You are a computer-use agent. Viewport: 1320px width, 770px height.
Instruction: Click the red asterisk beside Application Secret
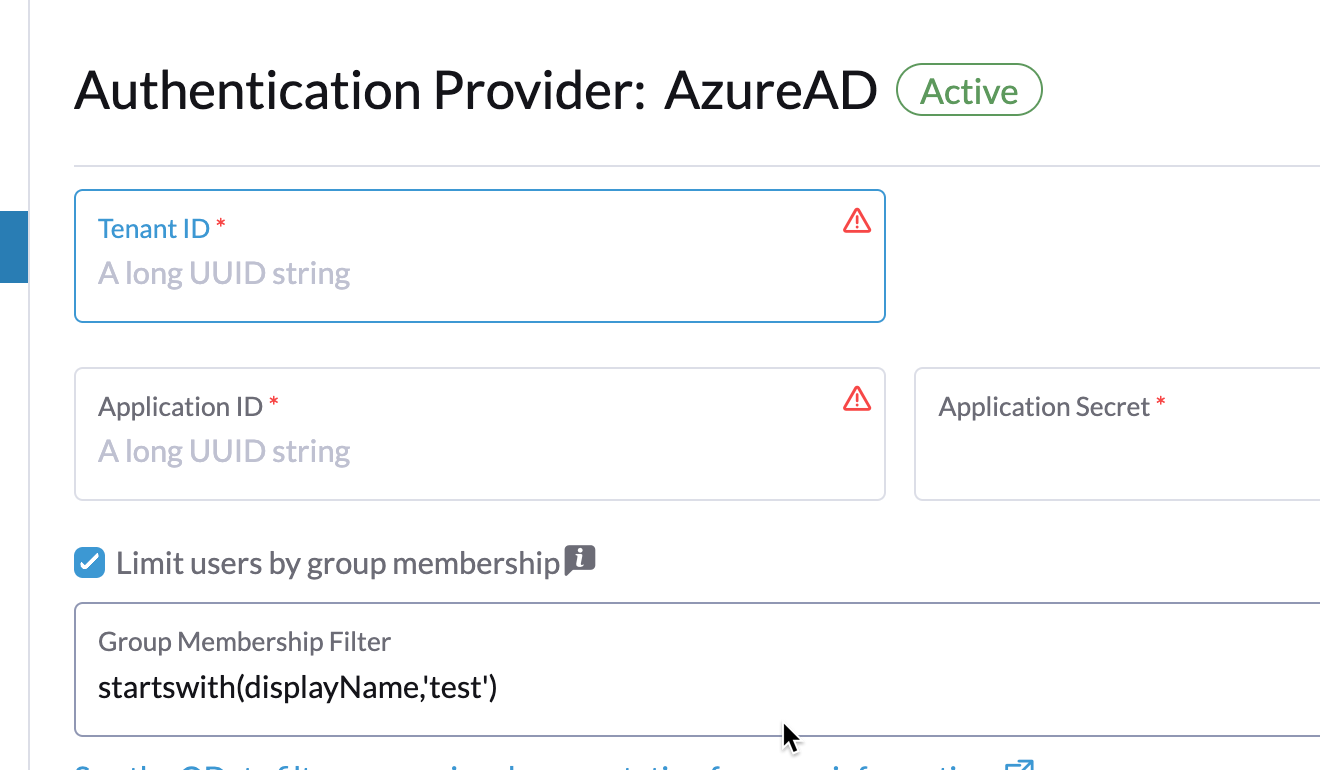[x=1160, y=404]
